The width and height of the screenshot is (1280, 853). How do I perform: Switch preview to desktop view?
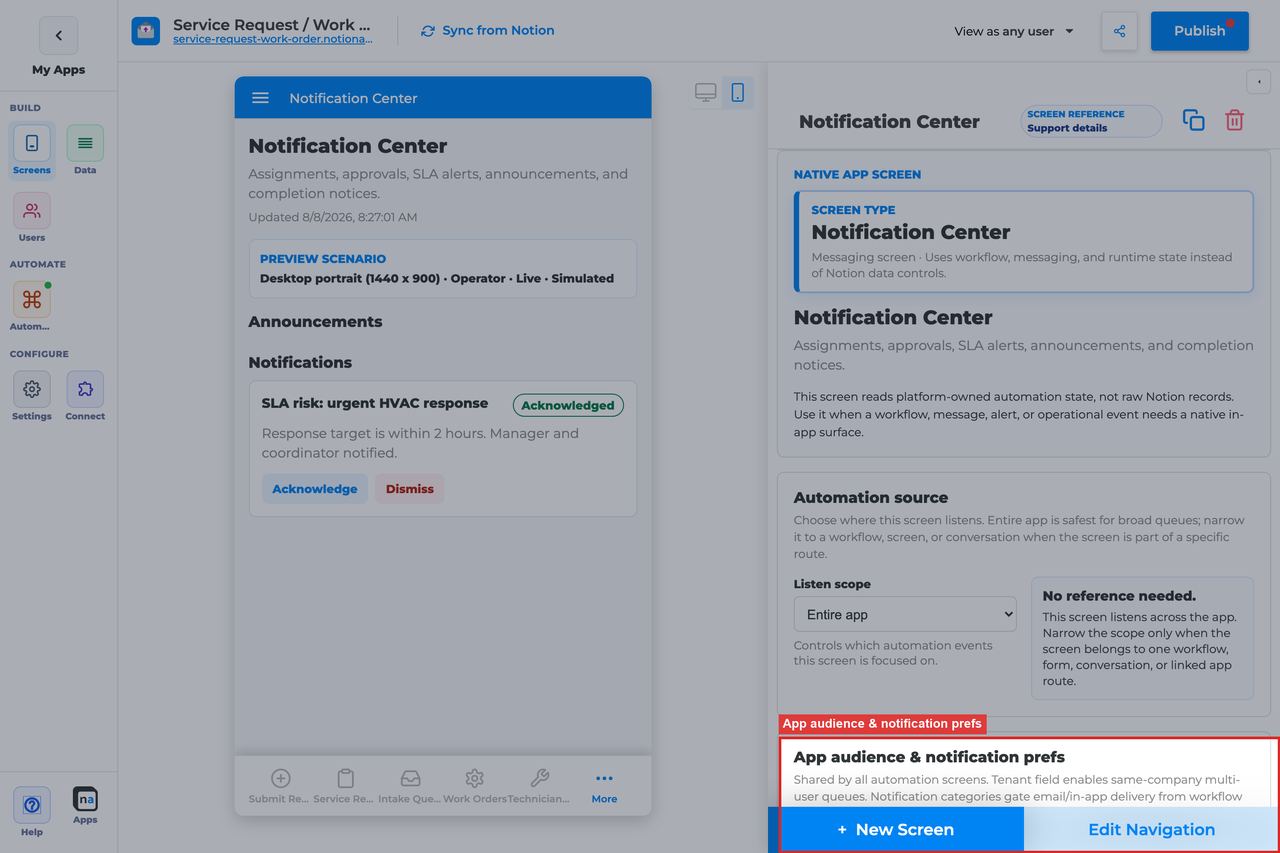pos(706,93)
